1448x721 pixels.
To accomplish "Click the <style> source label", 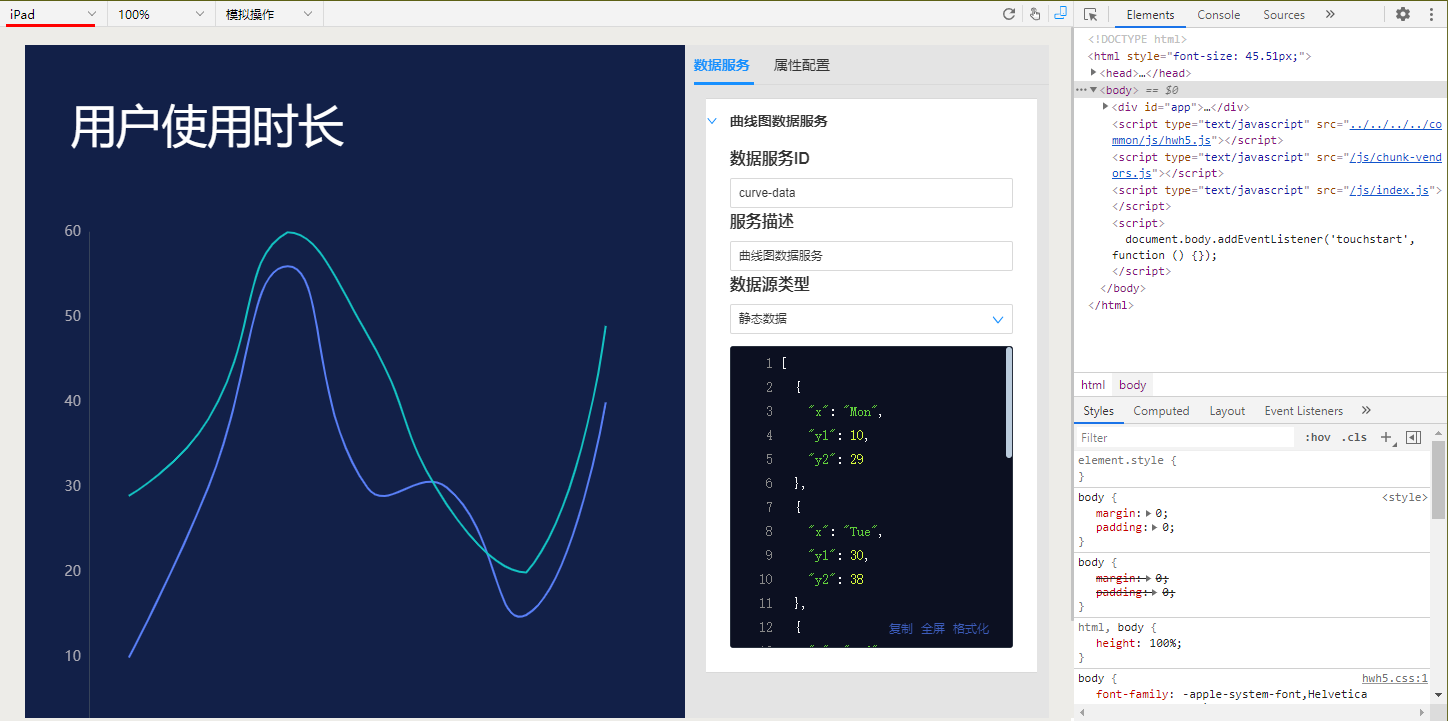I will [x=1405, y=497].
